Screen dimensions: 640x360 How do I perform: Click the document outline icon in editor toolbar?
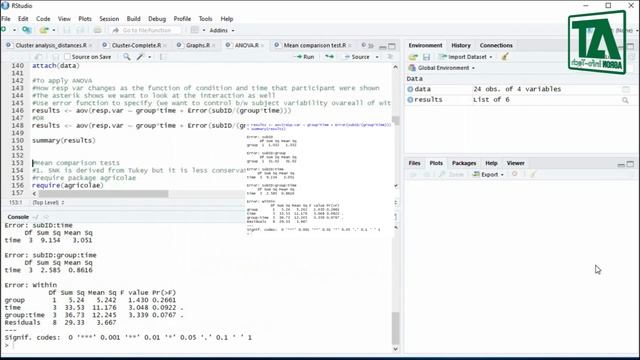point(390,57)
